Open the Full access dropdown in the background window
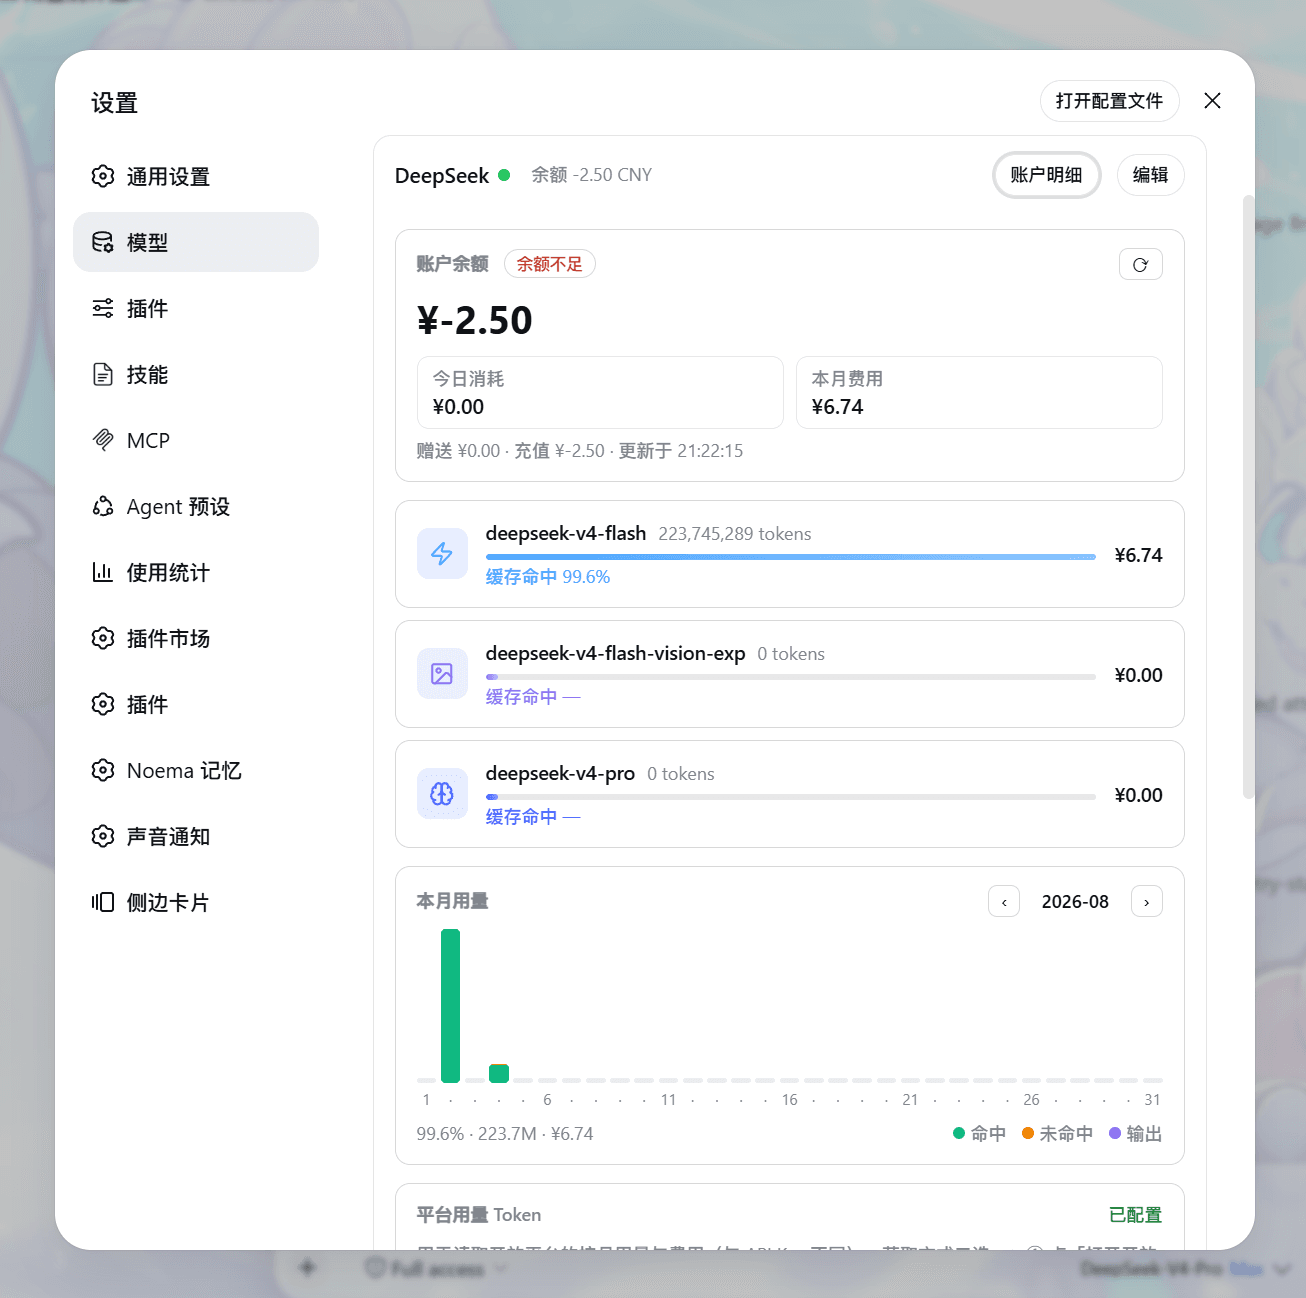 (436, 1268)
